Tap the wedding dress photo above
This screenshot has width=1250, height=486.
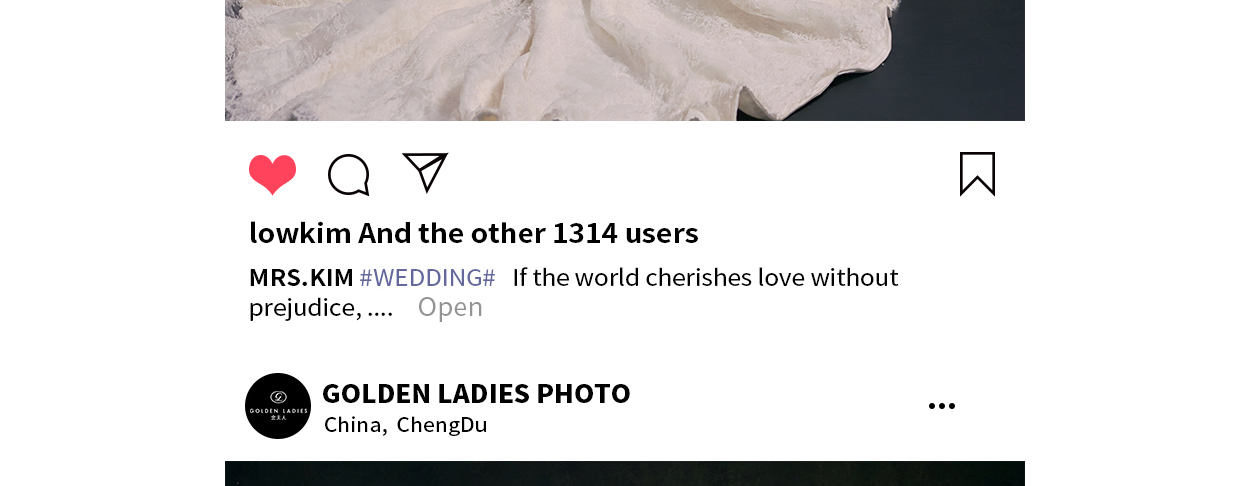click(x=625, y=60)
